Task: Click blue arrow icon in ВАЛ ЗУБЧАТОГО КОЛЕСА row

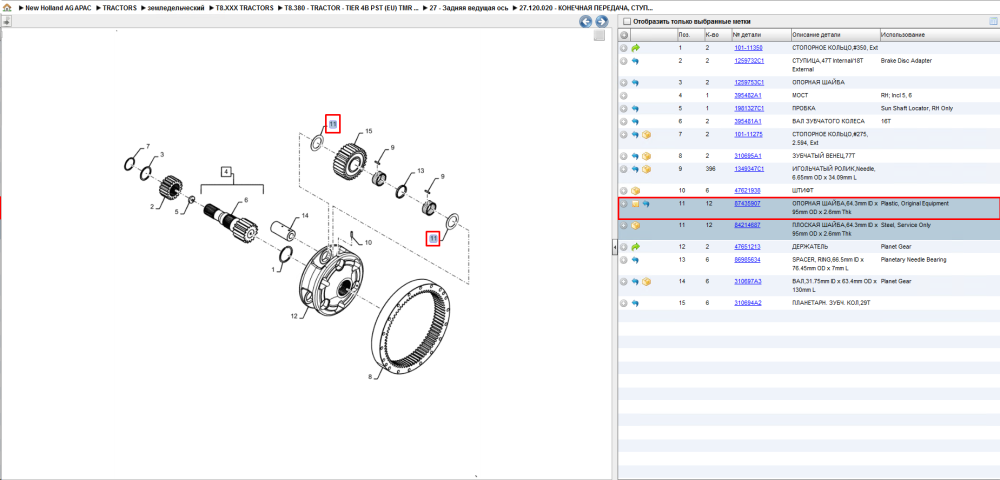Action: pyautogui.click(x=635, y=121)
